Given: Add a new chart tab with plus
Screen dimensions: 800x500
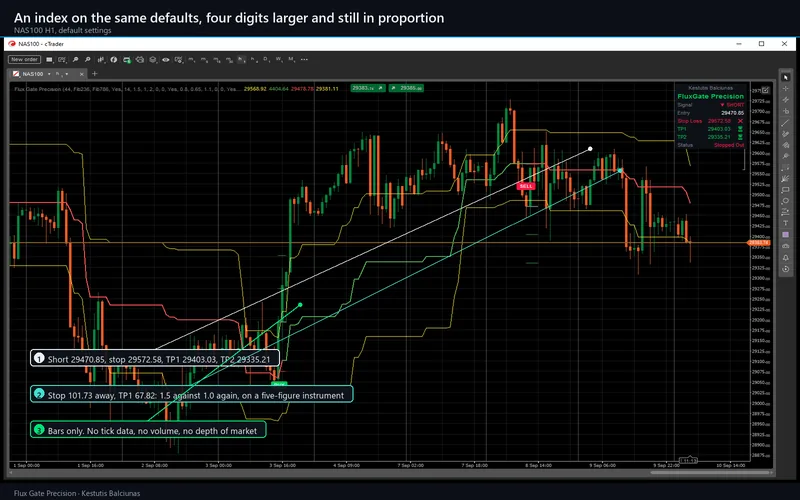Looking at the screenshot, I should 94,74.
